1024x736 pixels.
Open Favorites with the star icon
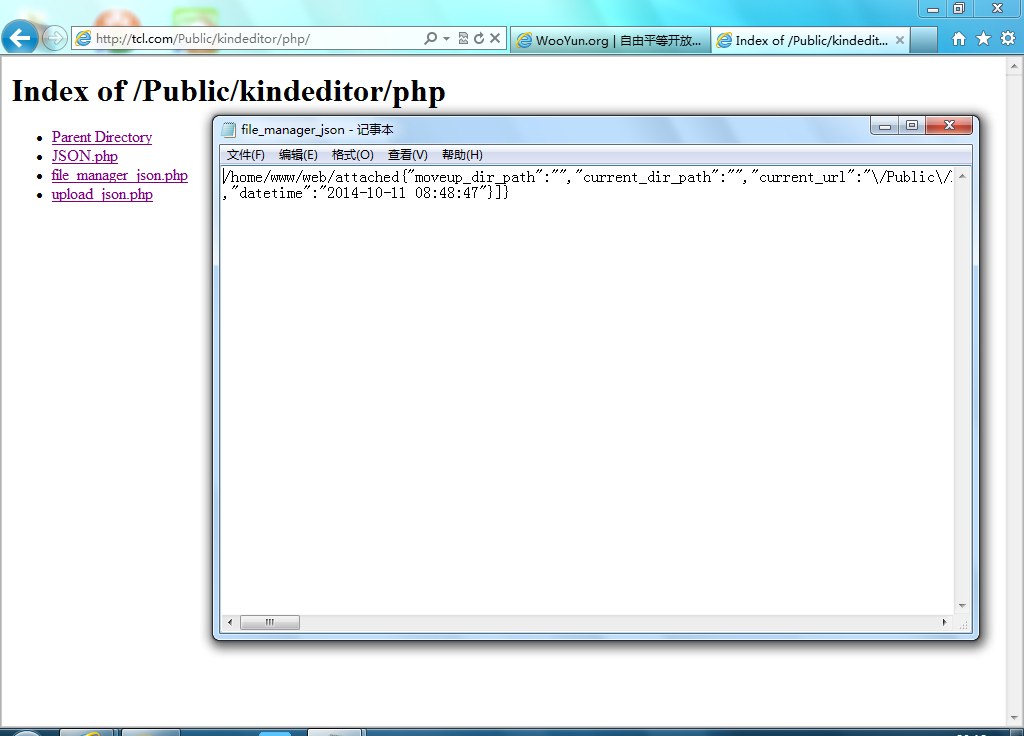click(x=984, y=39)
